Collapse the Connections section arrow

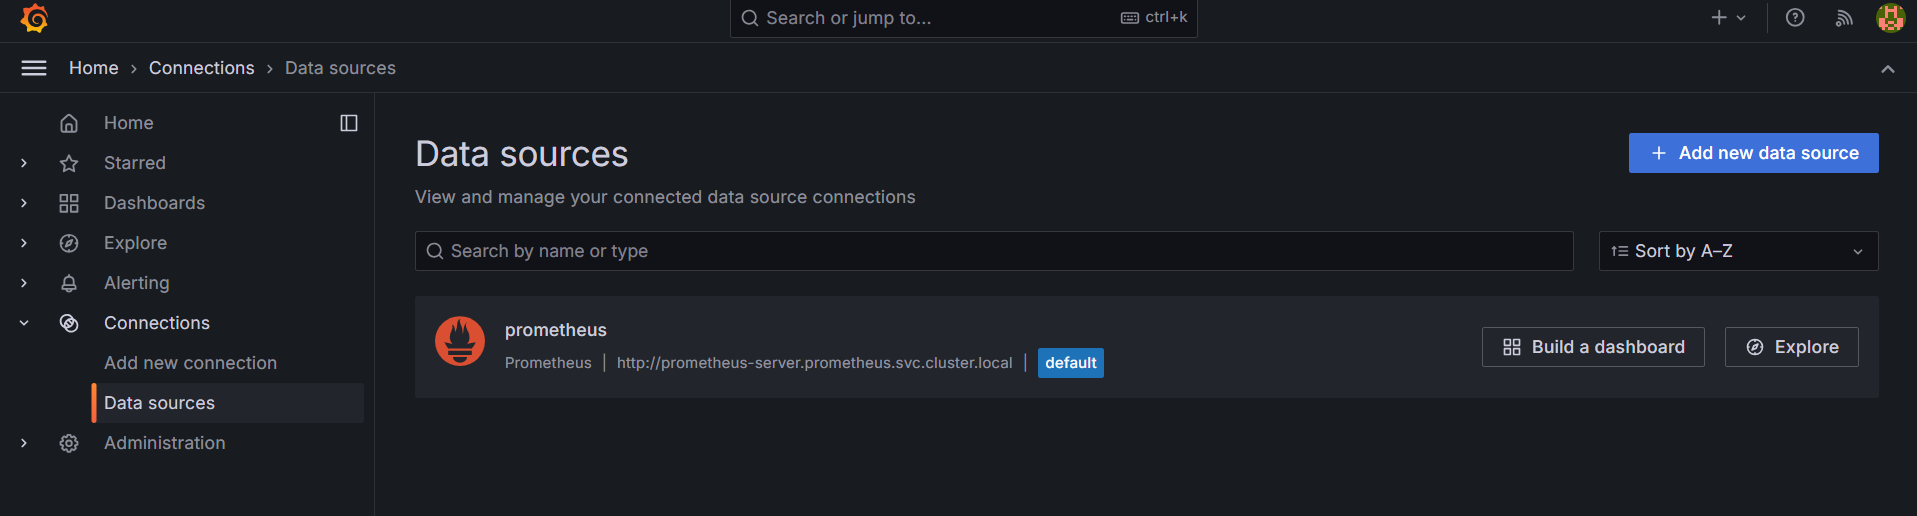point(24,323)
